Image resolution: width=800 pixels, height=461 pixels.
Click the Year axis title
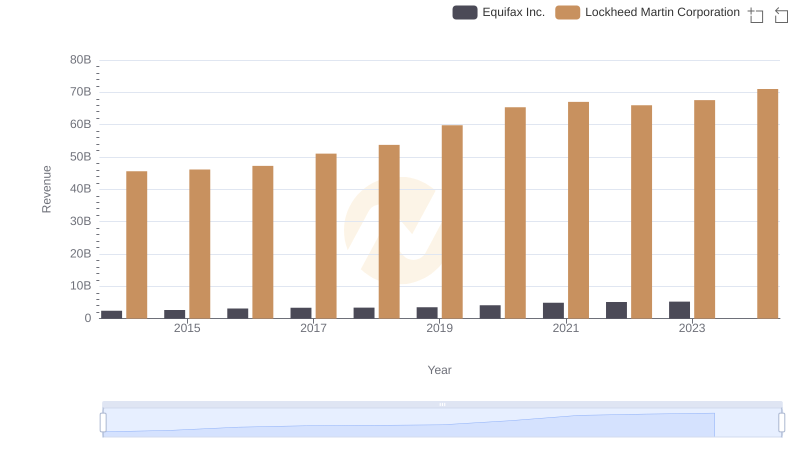[x=439, y=370]
